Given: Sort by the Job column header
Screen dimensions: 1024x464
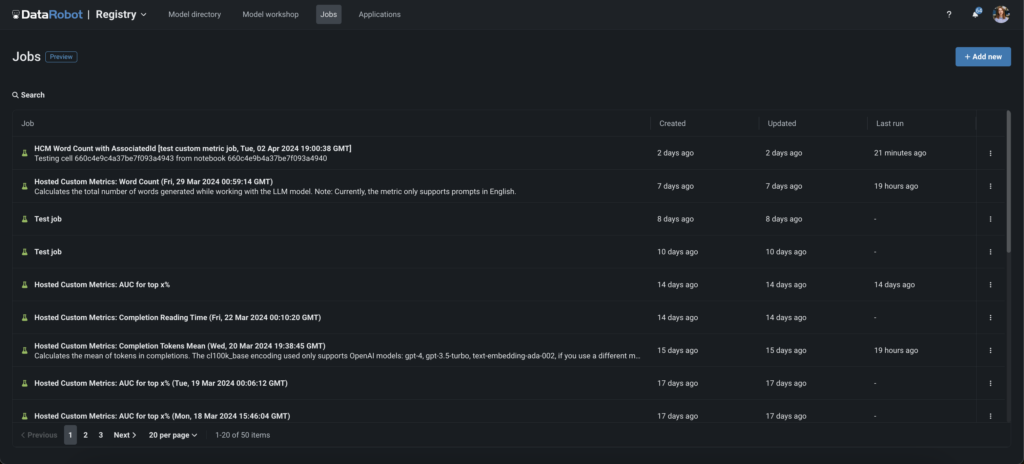Looking at the screenshot, I should pyautogui.click(x=27, y=124).
